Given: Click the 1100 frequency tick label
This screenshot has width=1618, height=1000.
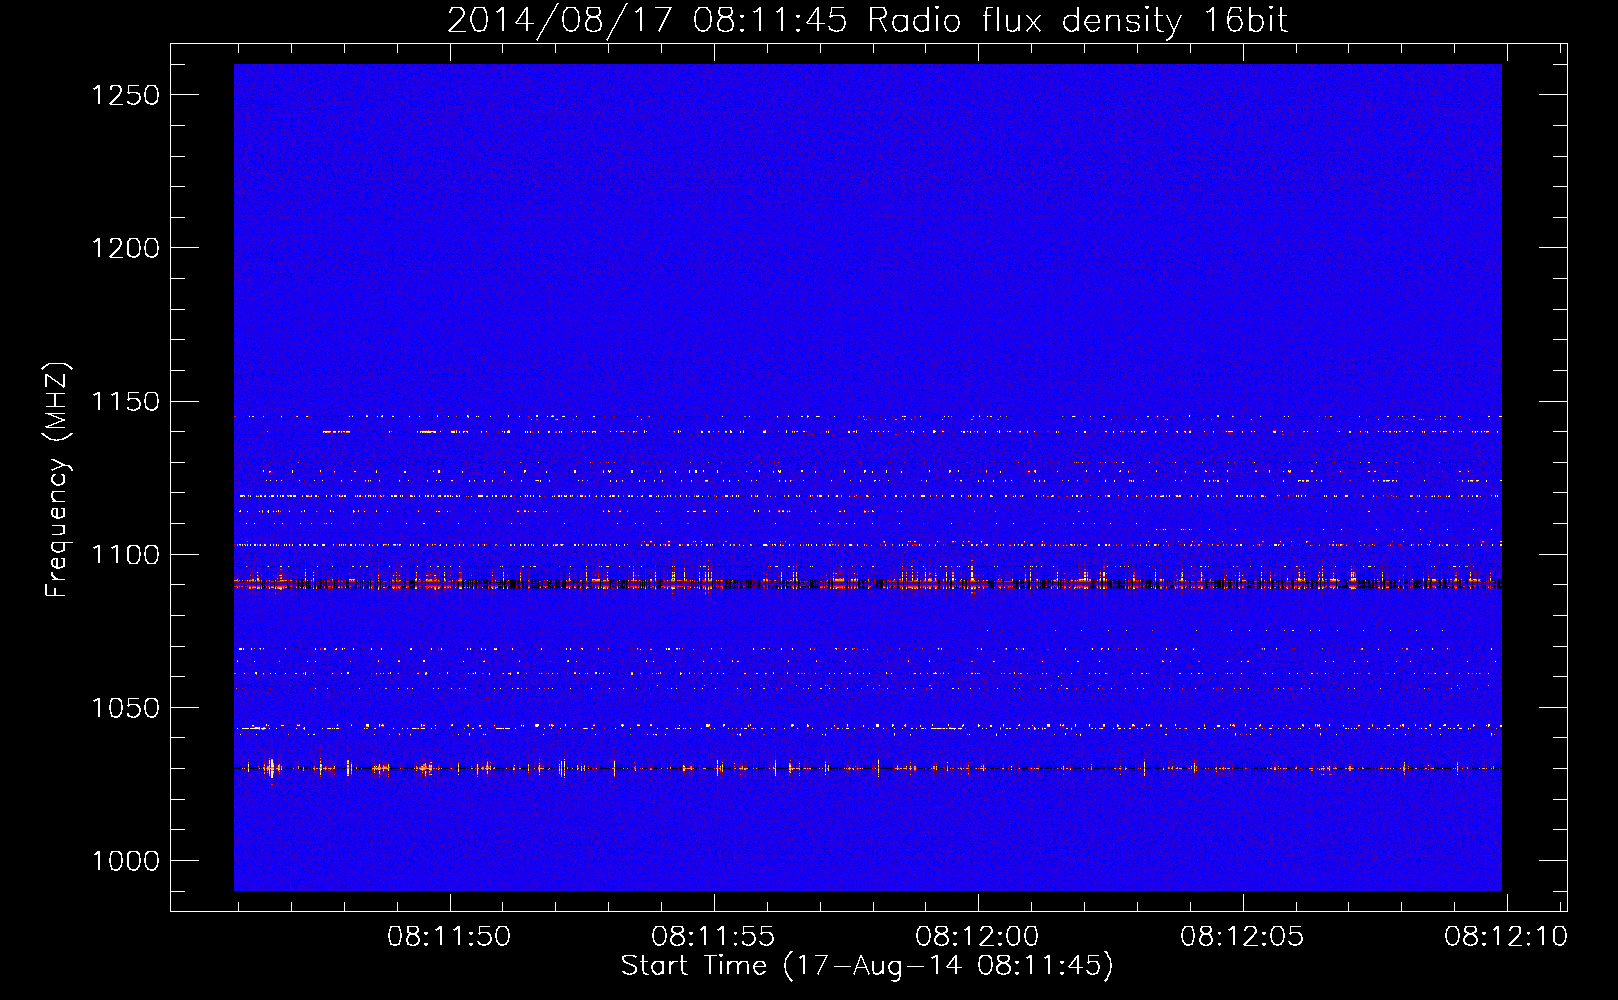Looking at the screenshot, I should coord(126,555).
